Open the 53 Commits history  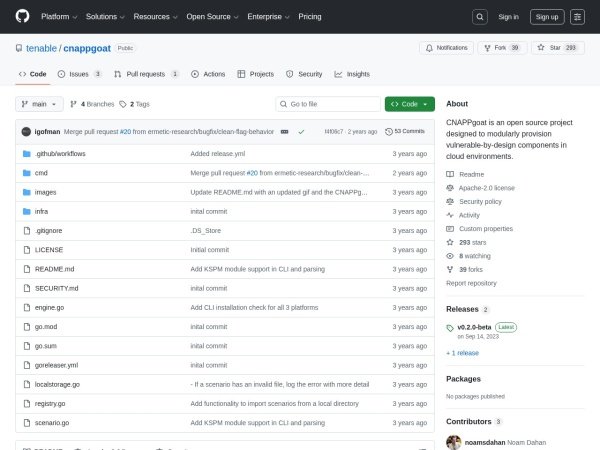point(405,131)
